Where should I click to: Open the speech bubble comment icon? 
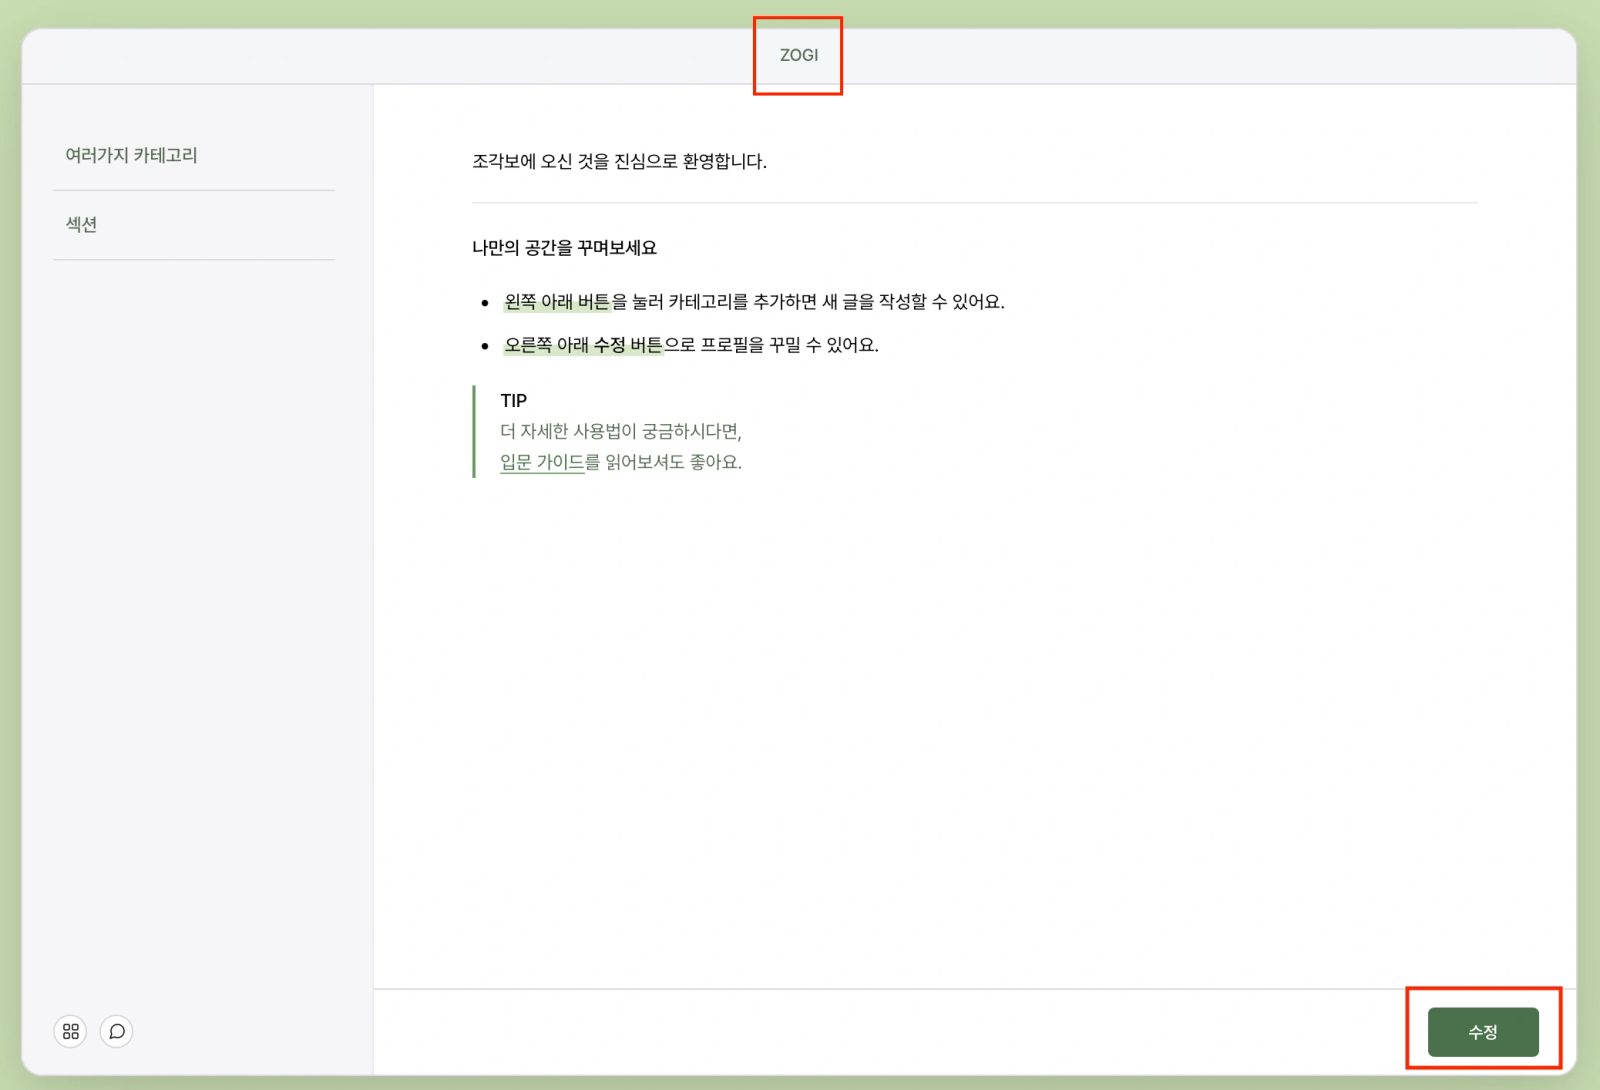click(116, 1031)
